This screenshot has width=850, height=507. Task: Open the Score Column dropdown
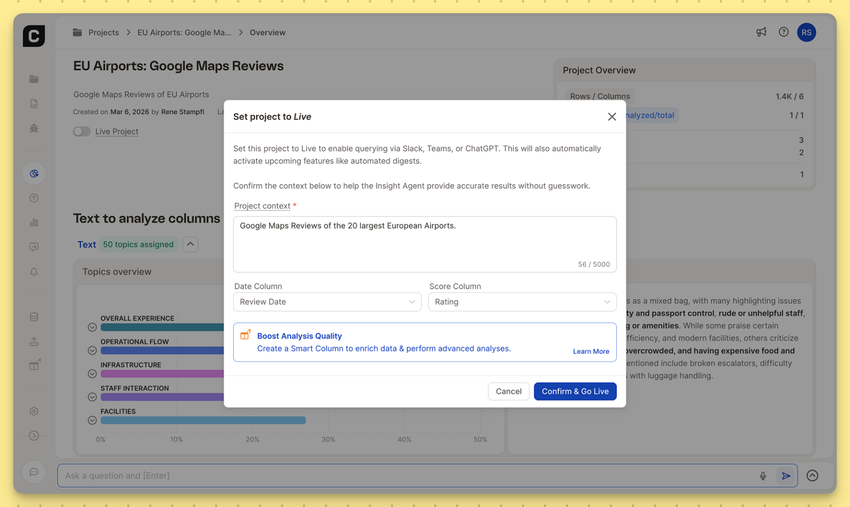pos(522,302)
